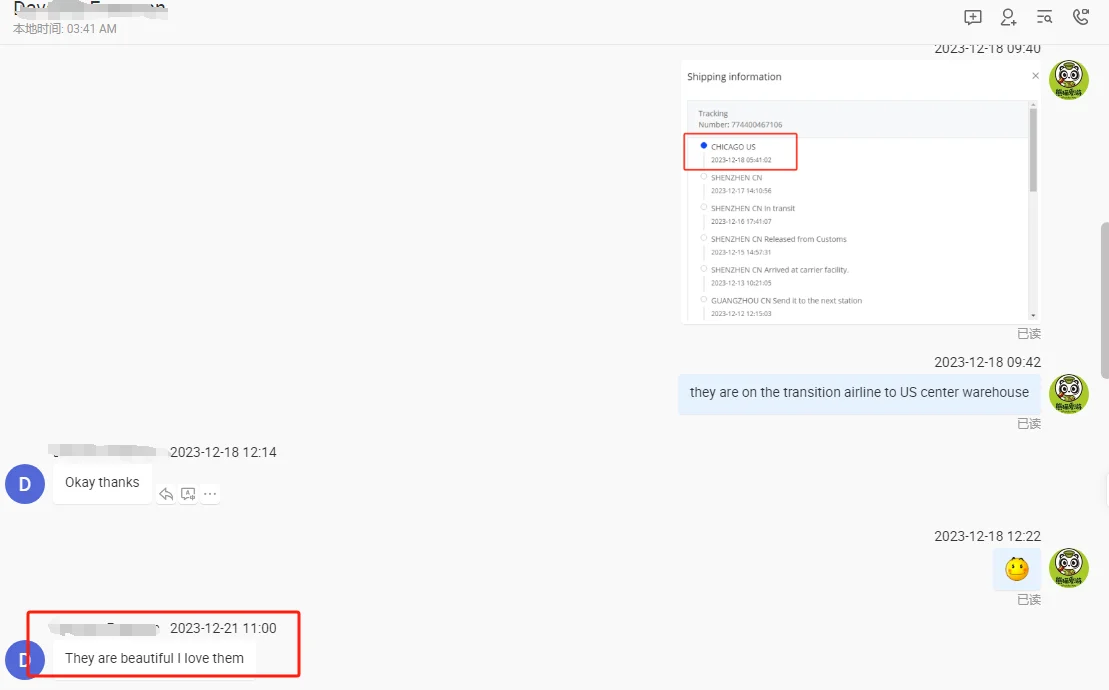Viewport: 1109px width, 690px height.
Task: Open the shipping information screenshot image
Action: pos(861,192)
